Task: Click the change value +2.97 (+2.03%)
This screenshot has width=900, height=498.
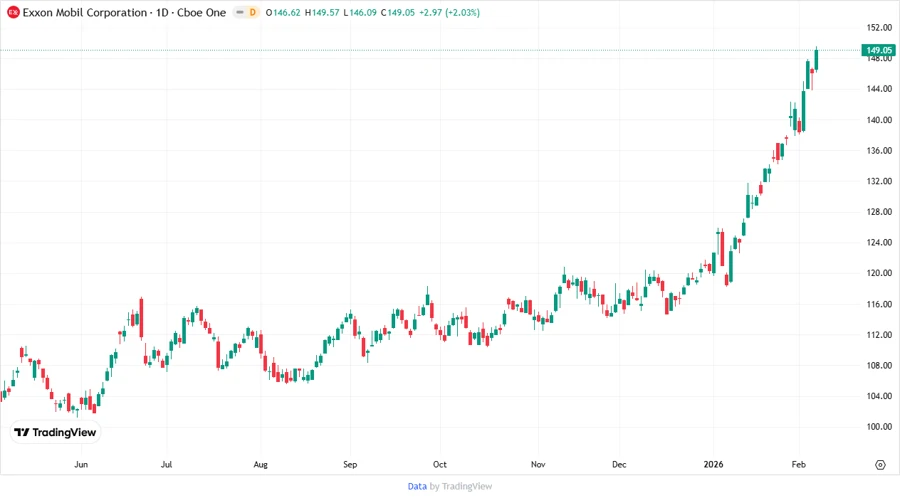Action: (449, 13)
